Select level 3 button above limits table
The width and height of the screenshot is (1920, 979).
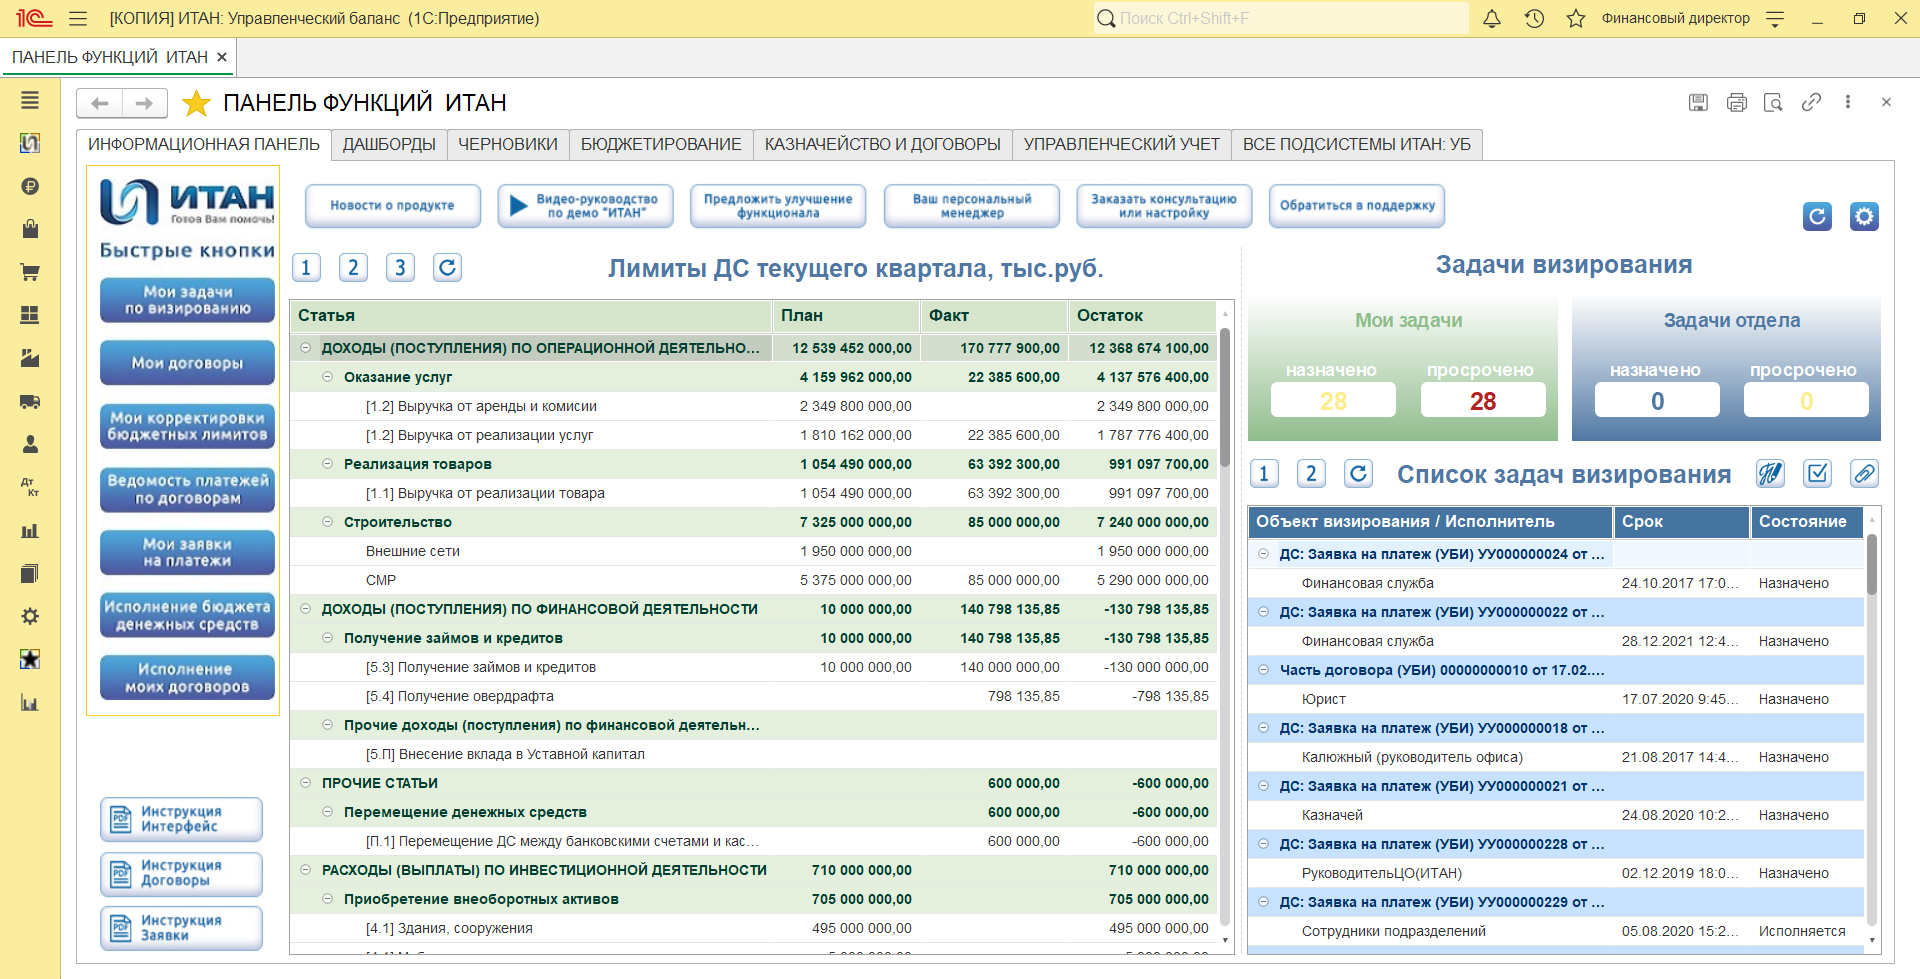(x=400, y=267)
